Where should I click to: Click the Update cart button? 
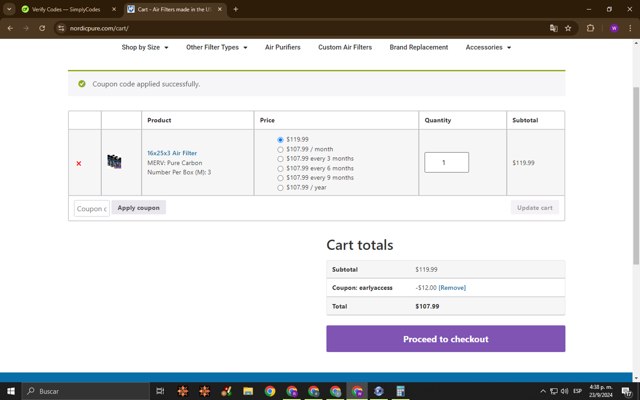point(535,208)
